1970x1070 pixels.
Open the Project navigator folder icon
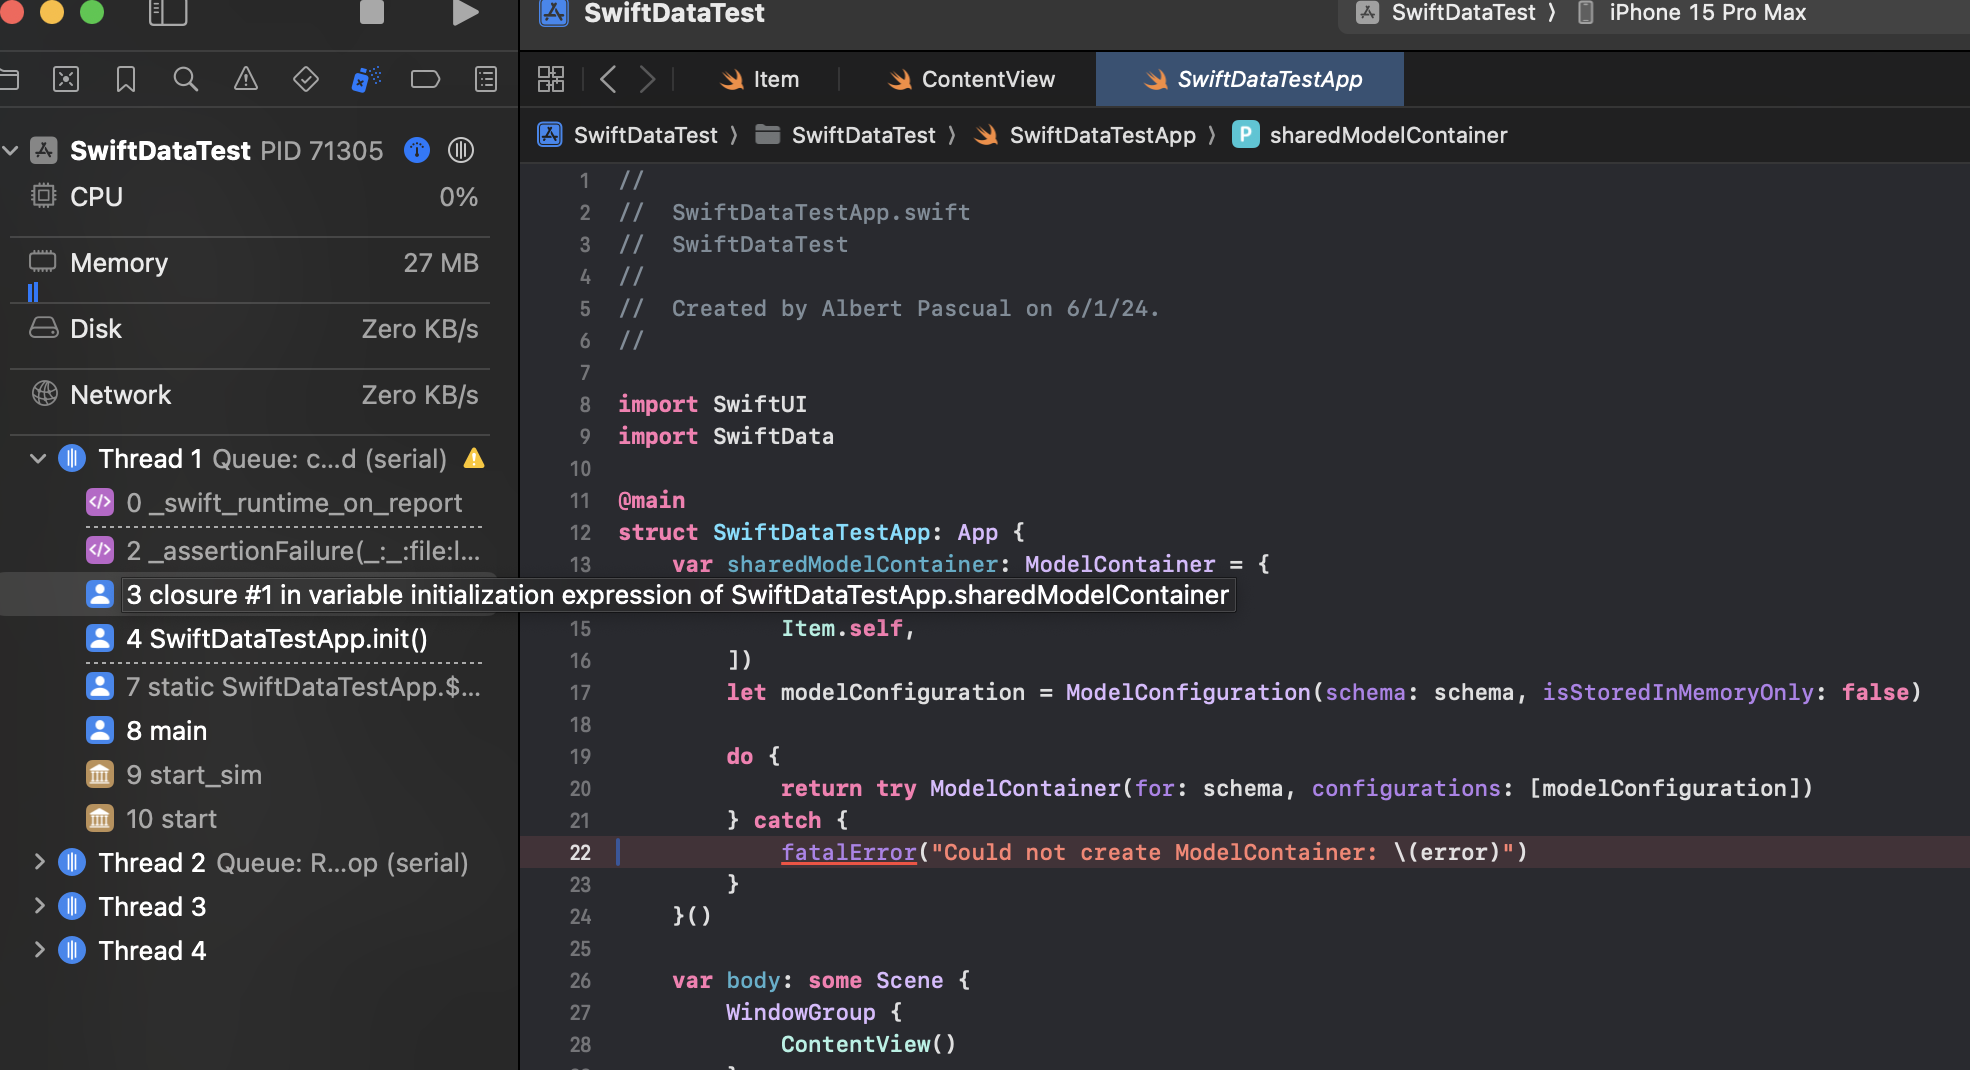pos(9,79)
